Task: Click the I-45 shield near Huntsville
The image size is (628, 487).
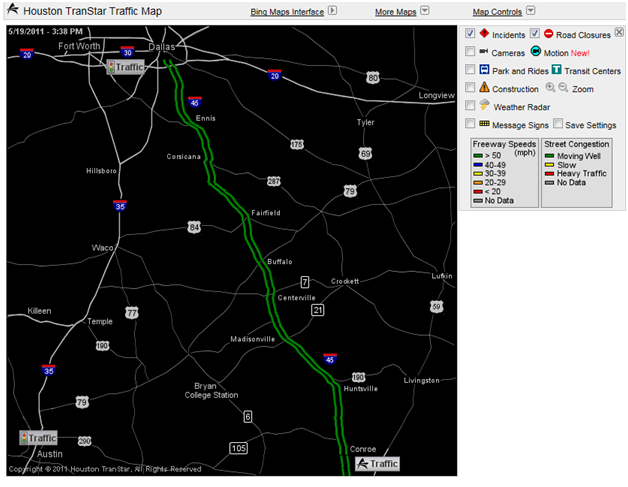Action: [x=330, y=359]
